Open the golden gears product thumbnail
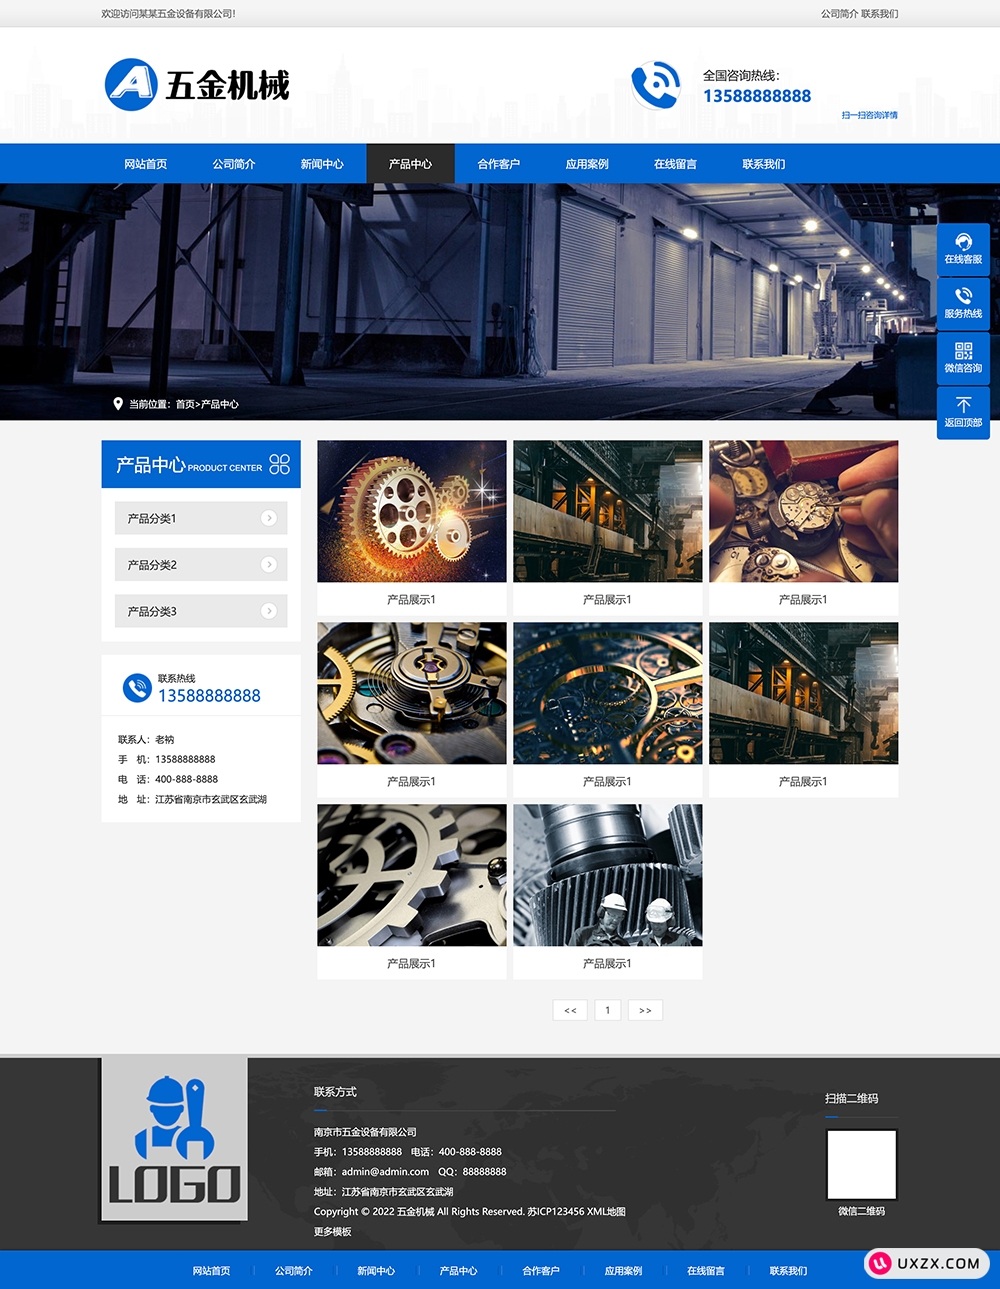 click(x=412, y=511)
